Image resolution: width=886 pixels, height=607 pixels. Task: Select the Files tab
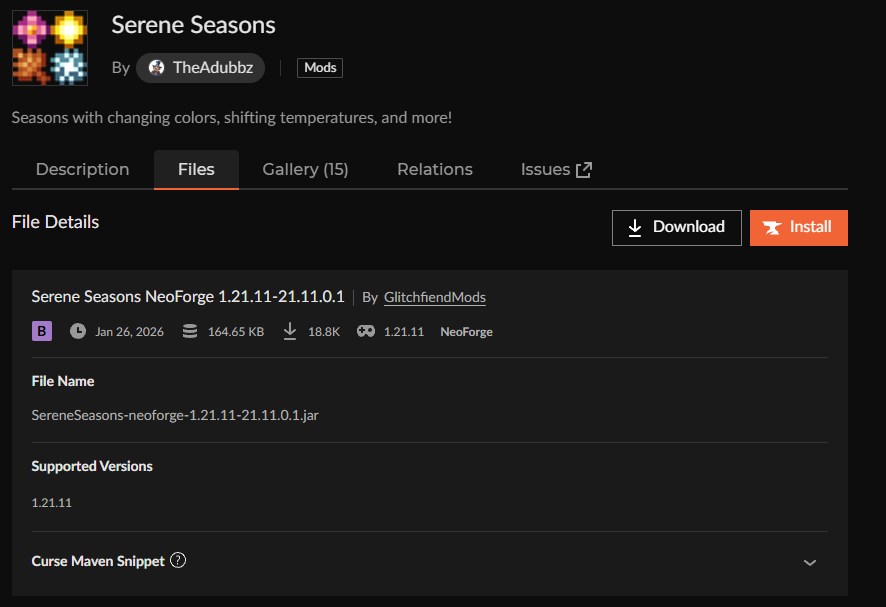pos(196,170)
